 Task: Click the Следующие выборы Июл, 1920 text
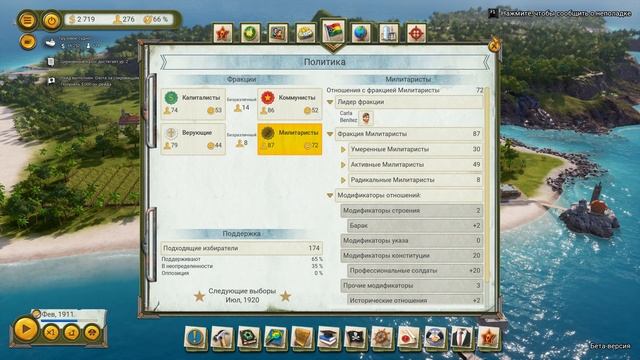click(x=242, y=296)
